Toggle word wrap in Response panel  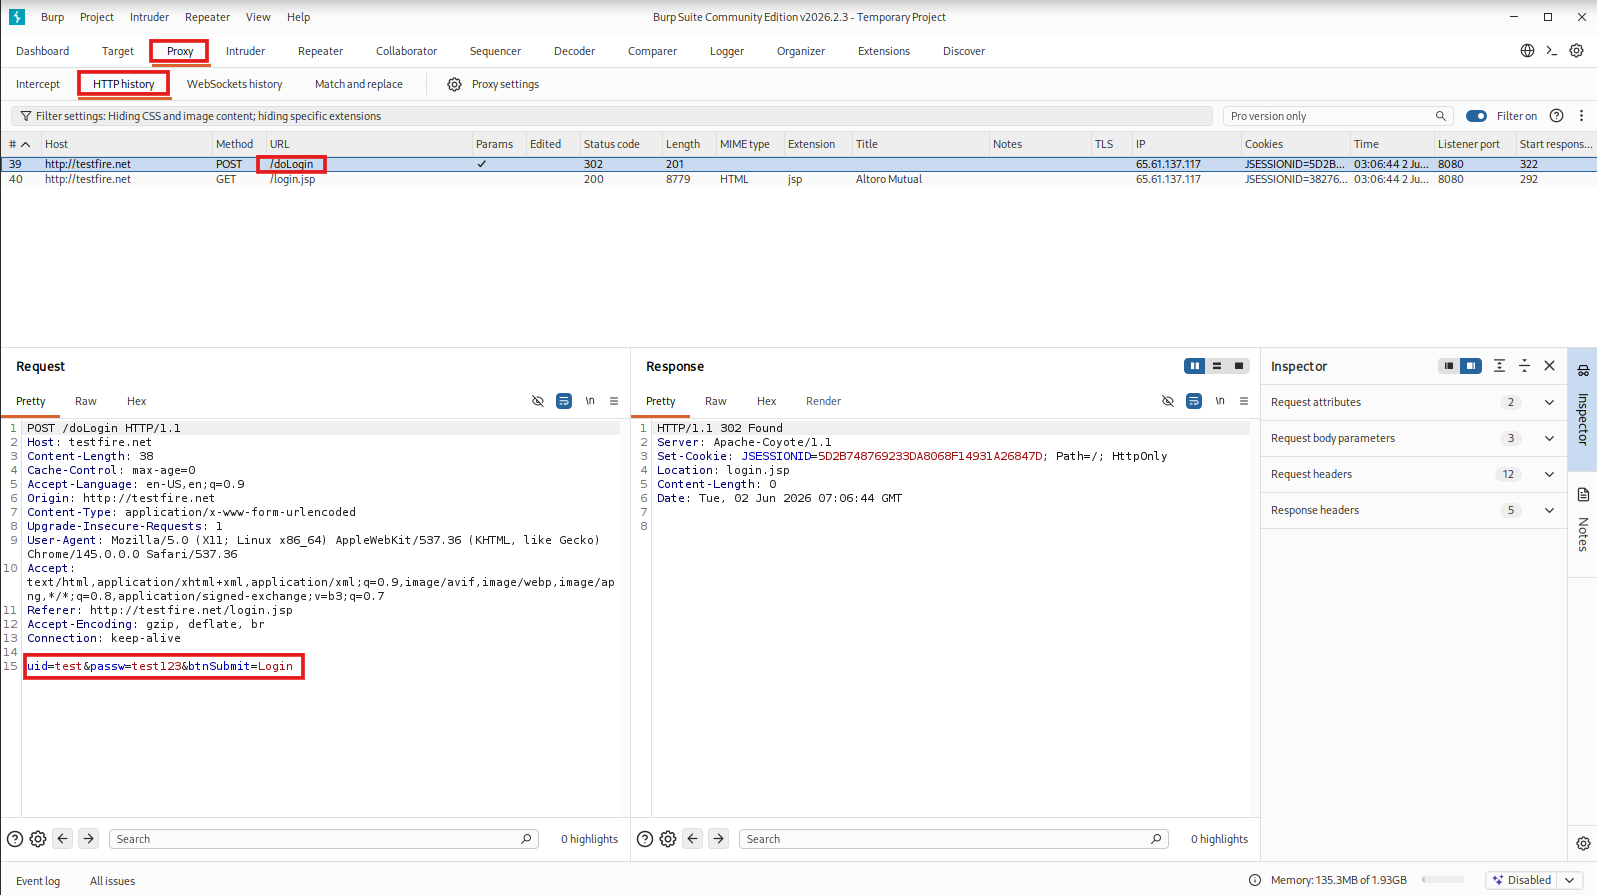click(1194, 401)
